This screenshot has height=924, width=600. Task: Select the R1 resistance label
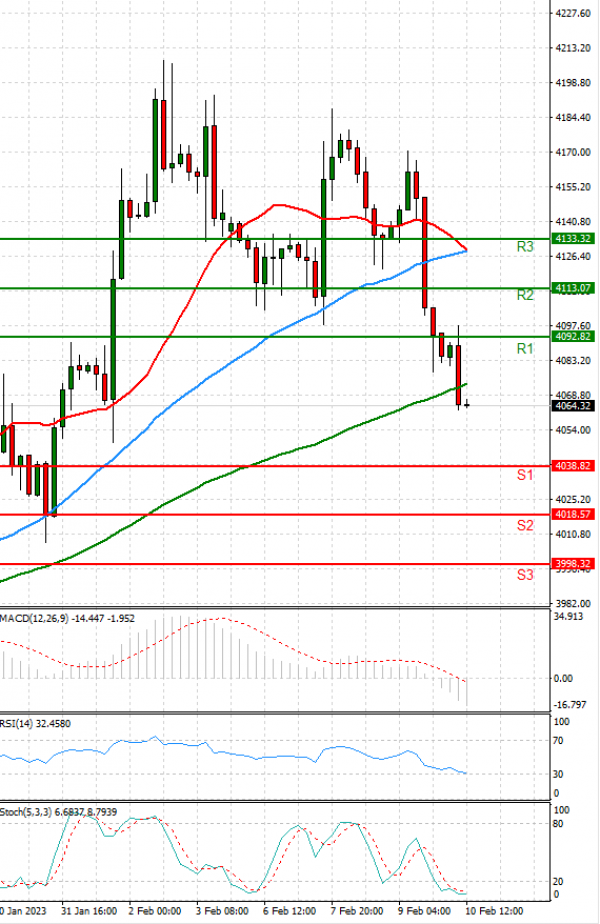click(x=525, y=349)
